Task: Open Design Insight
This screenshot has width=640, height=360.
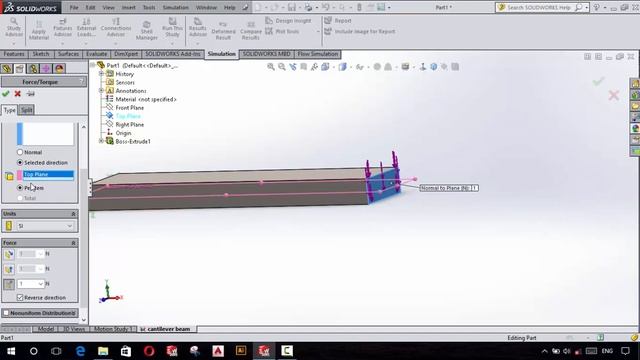Action: point(288,20)
